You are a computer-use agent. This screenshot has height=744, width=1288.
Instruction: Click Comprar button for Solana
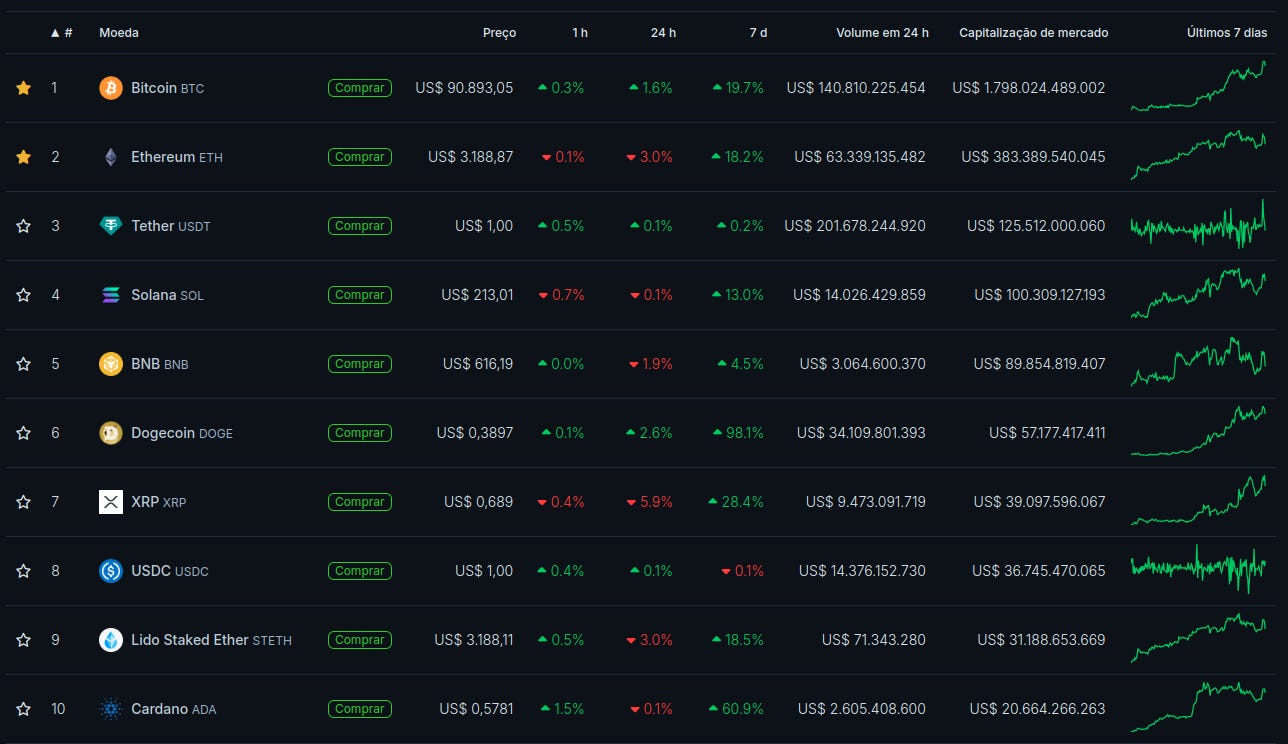tap(360, 295)
